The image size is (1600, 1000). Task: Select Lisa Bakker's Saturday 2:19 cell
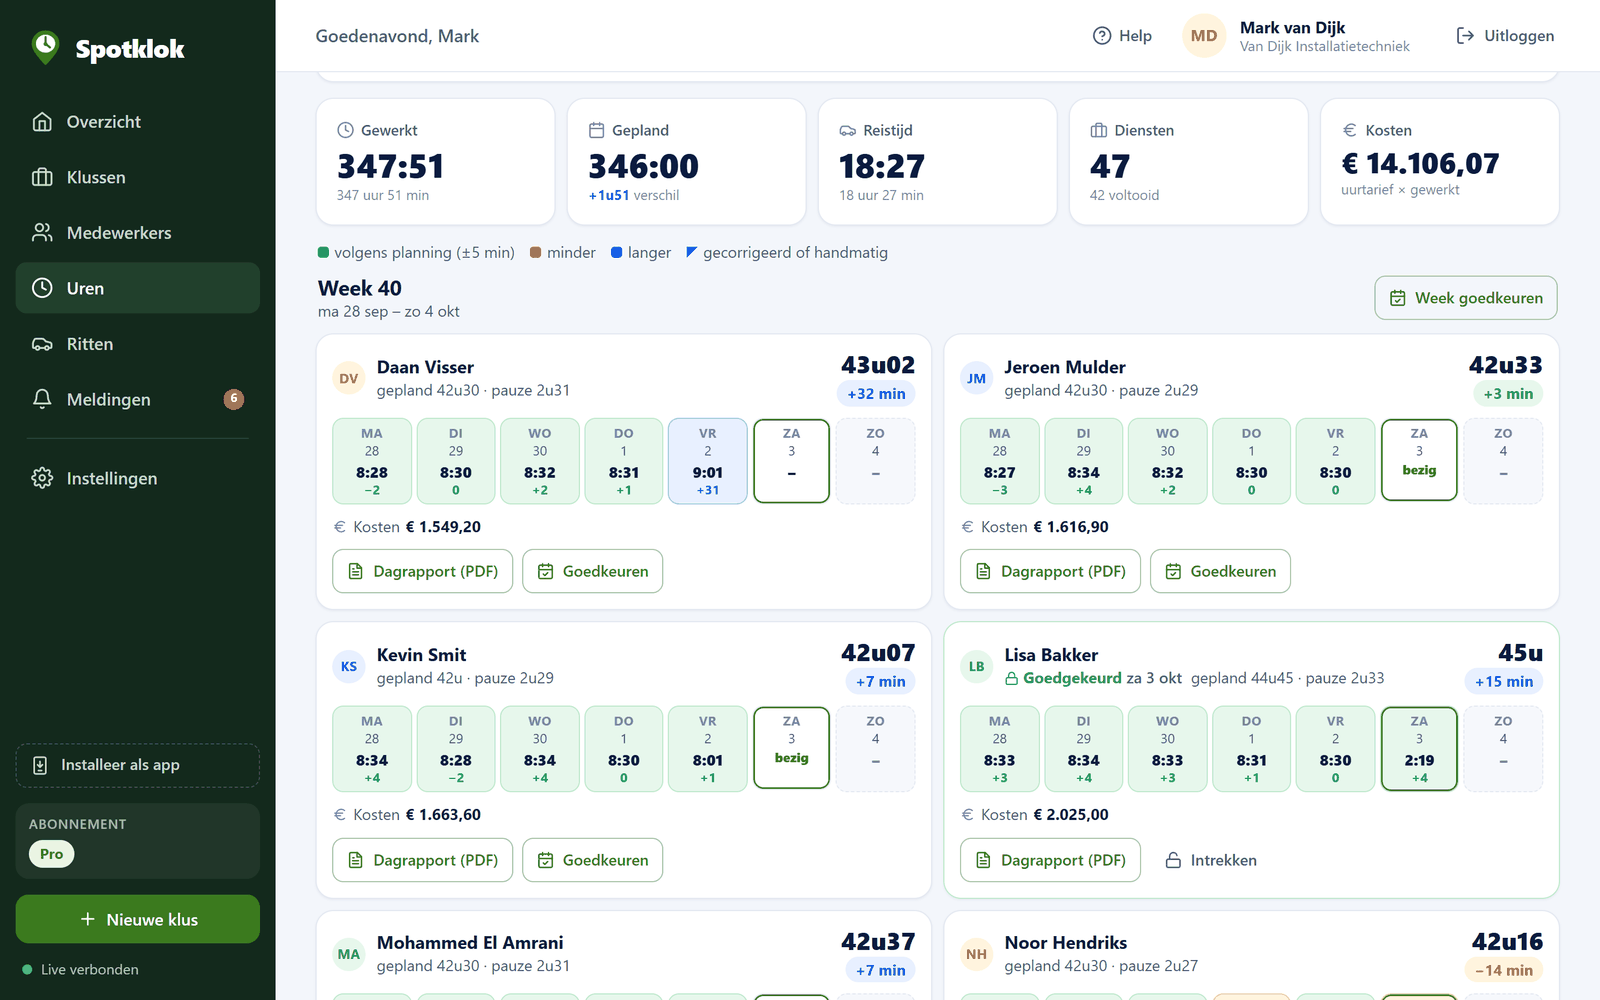pos(1419,749)
